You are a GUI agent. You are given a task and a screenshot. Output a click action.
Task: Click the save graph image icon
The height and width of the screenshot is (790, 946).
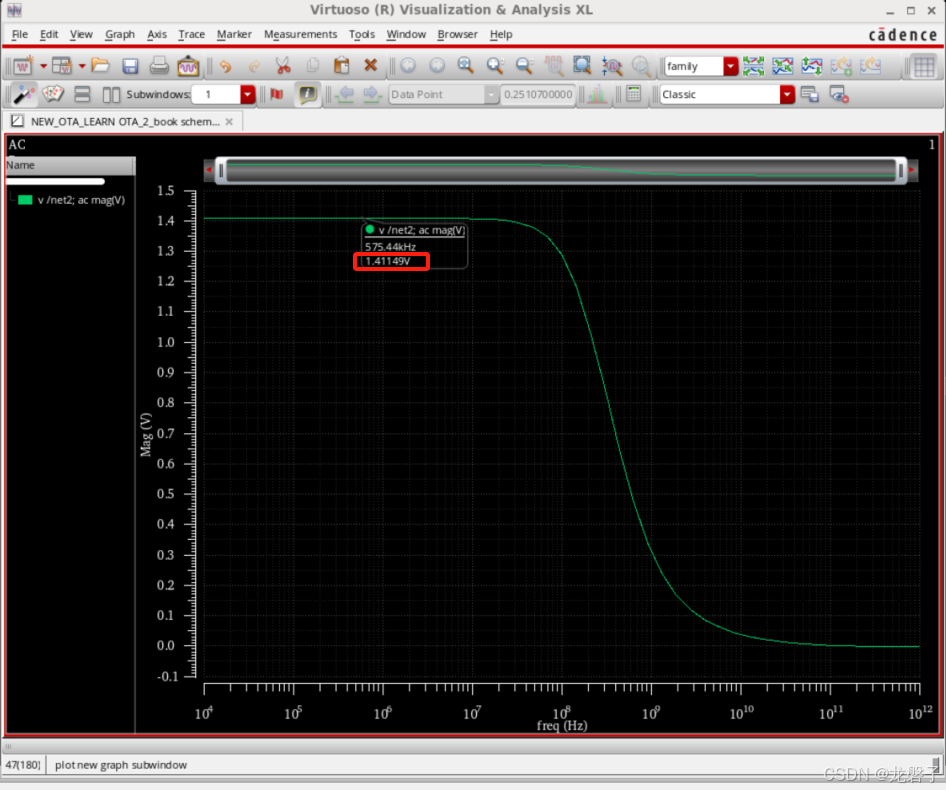188,66
